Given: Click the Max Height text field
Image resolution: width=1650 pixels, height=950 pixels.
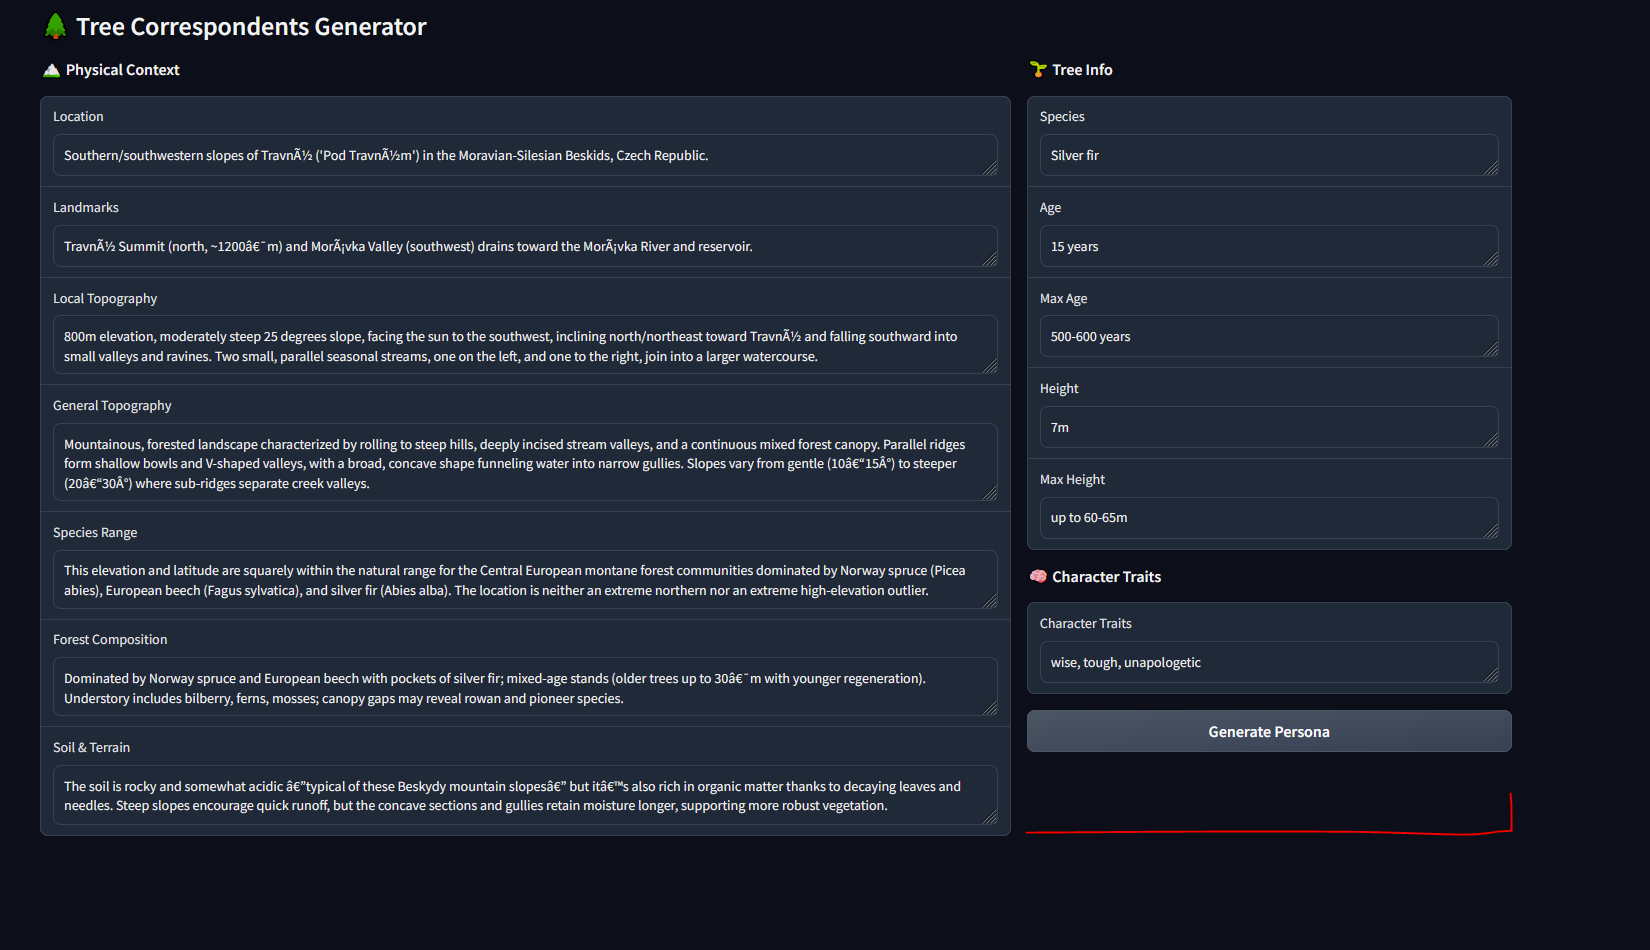Looking at the screenshot, I should [x=1267, y=518].
